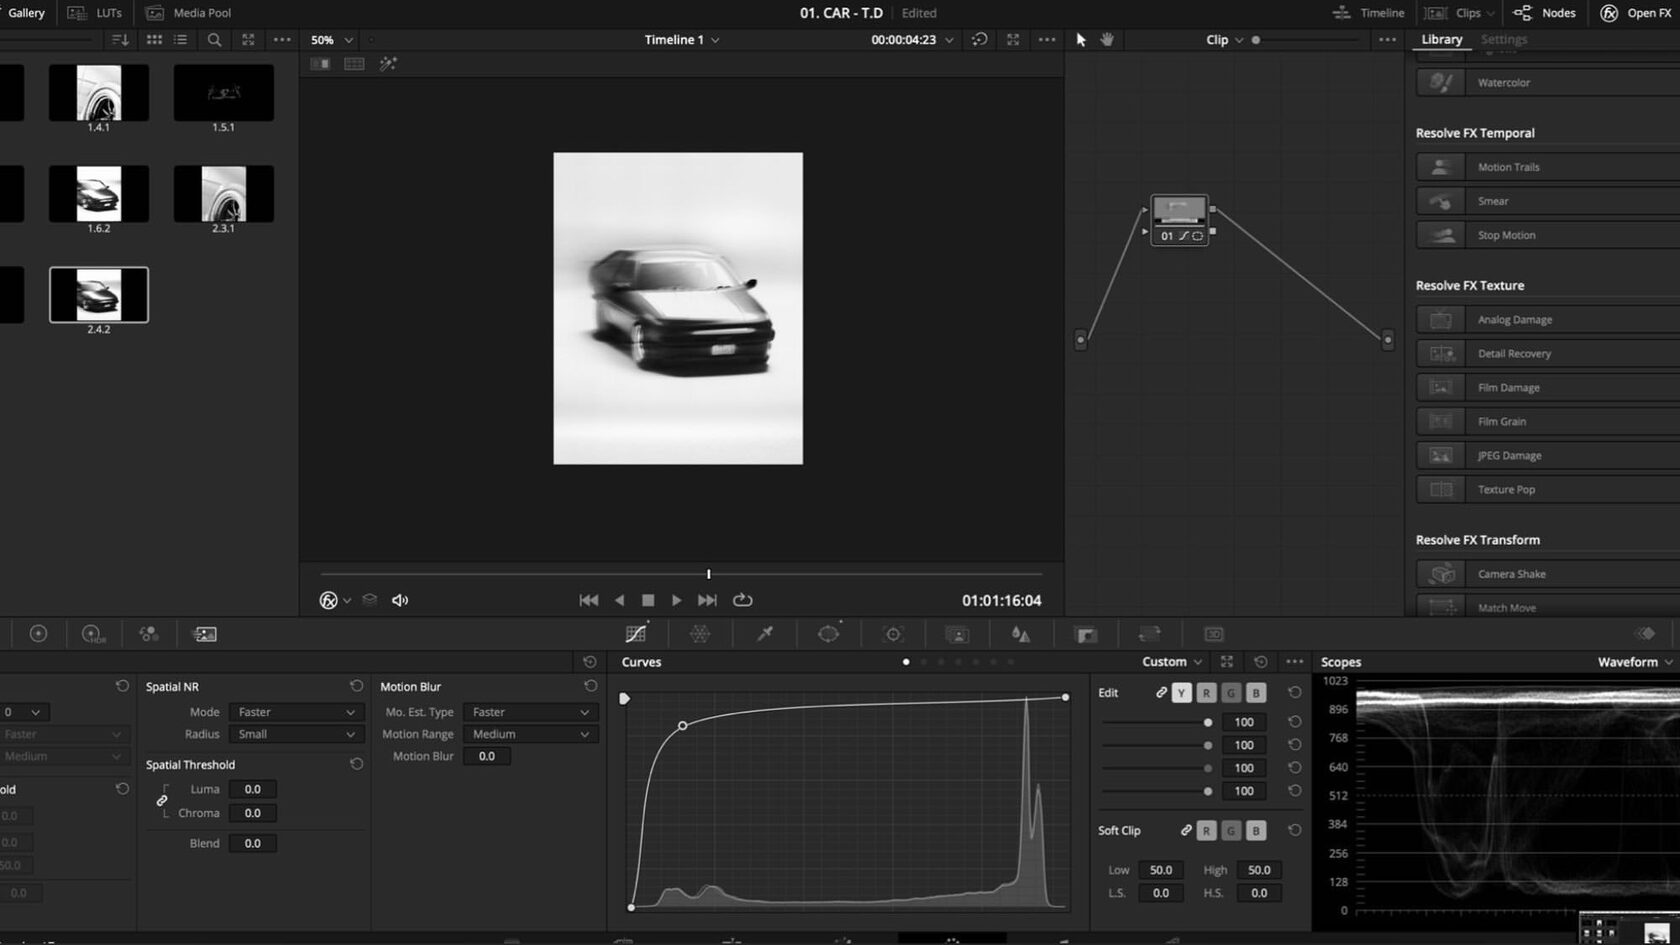
Task: Select the Qualifier eyedropper tool
Action: pos(765,634)
